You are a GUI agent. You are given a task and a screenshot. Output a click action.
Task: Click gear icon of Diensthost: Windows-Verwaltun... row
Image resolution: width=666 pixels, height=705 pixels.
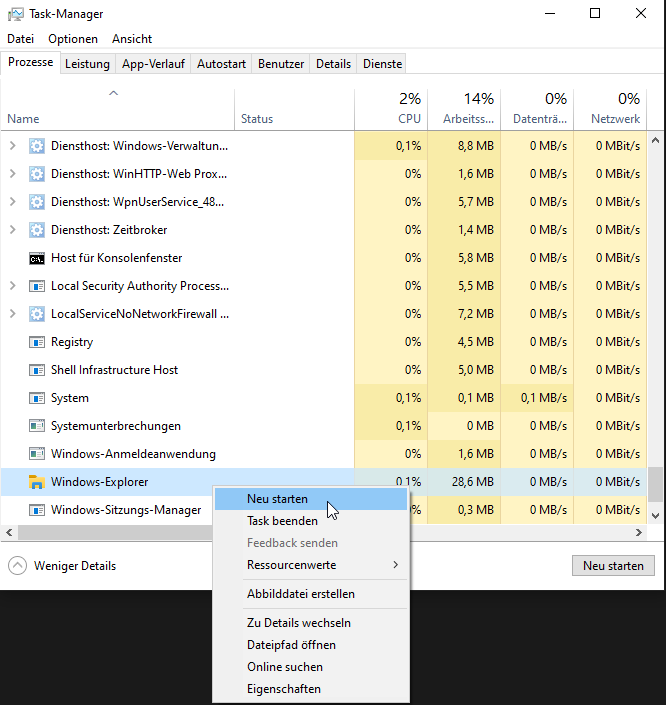point(37,146)
